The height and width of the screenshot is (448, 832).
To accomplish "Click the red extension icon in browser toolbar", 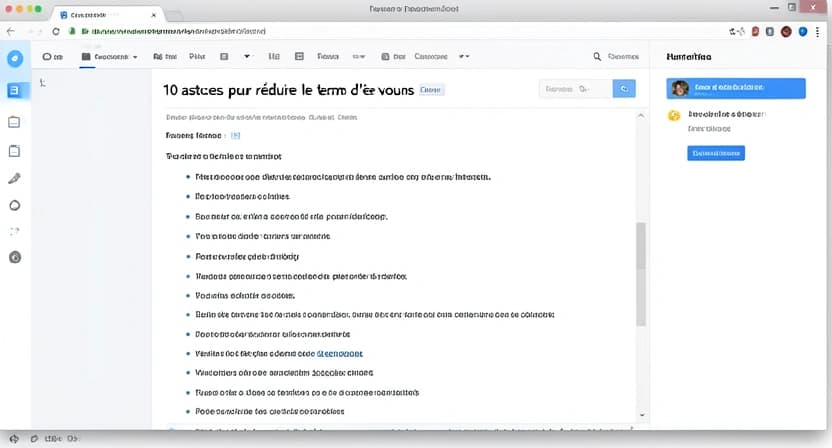I will (755, 32).
